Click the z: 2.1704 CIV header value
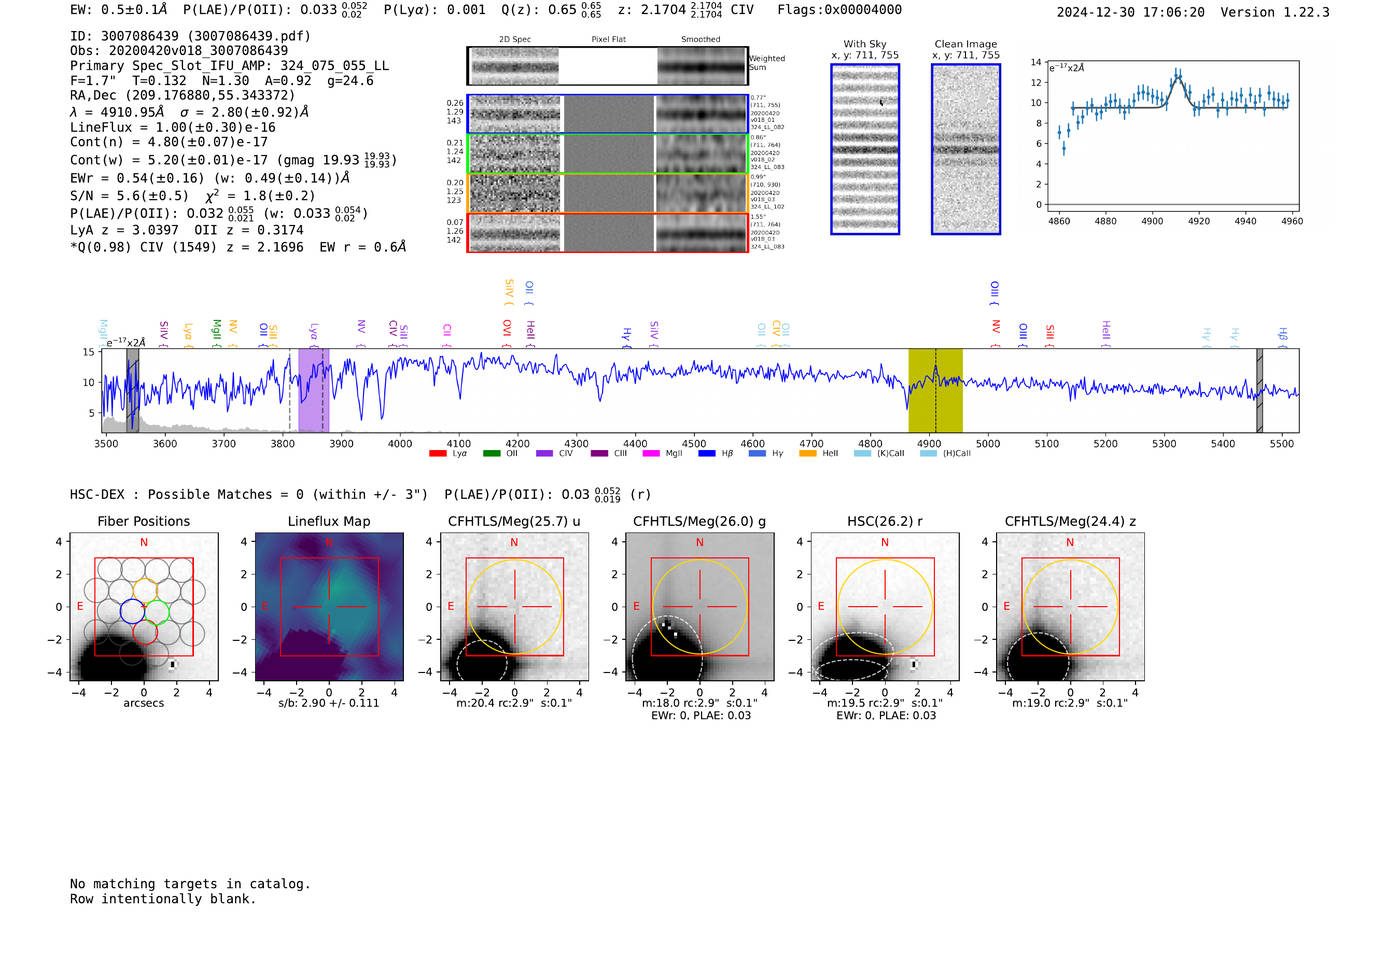 (686, 10)
